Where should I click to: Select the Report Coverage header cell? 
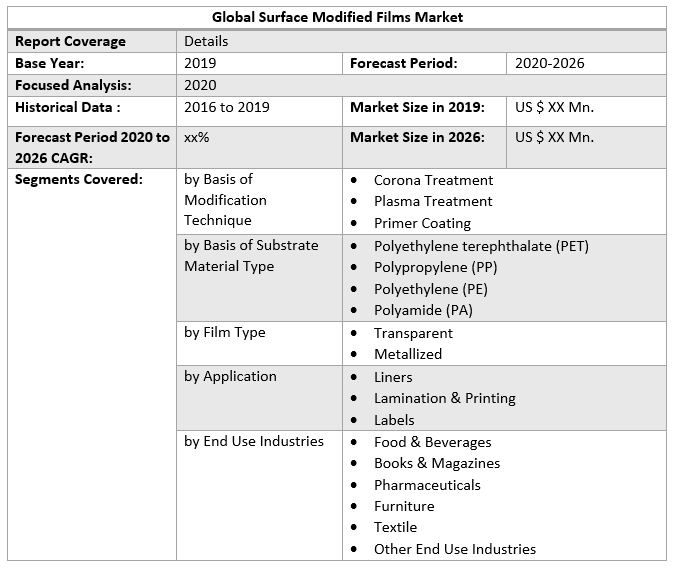[70, 41]
